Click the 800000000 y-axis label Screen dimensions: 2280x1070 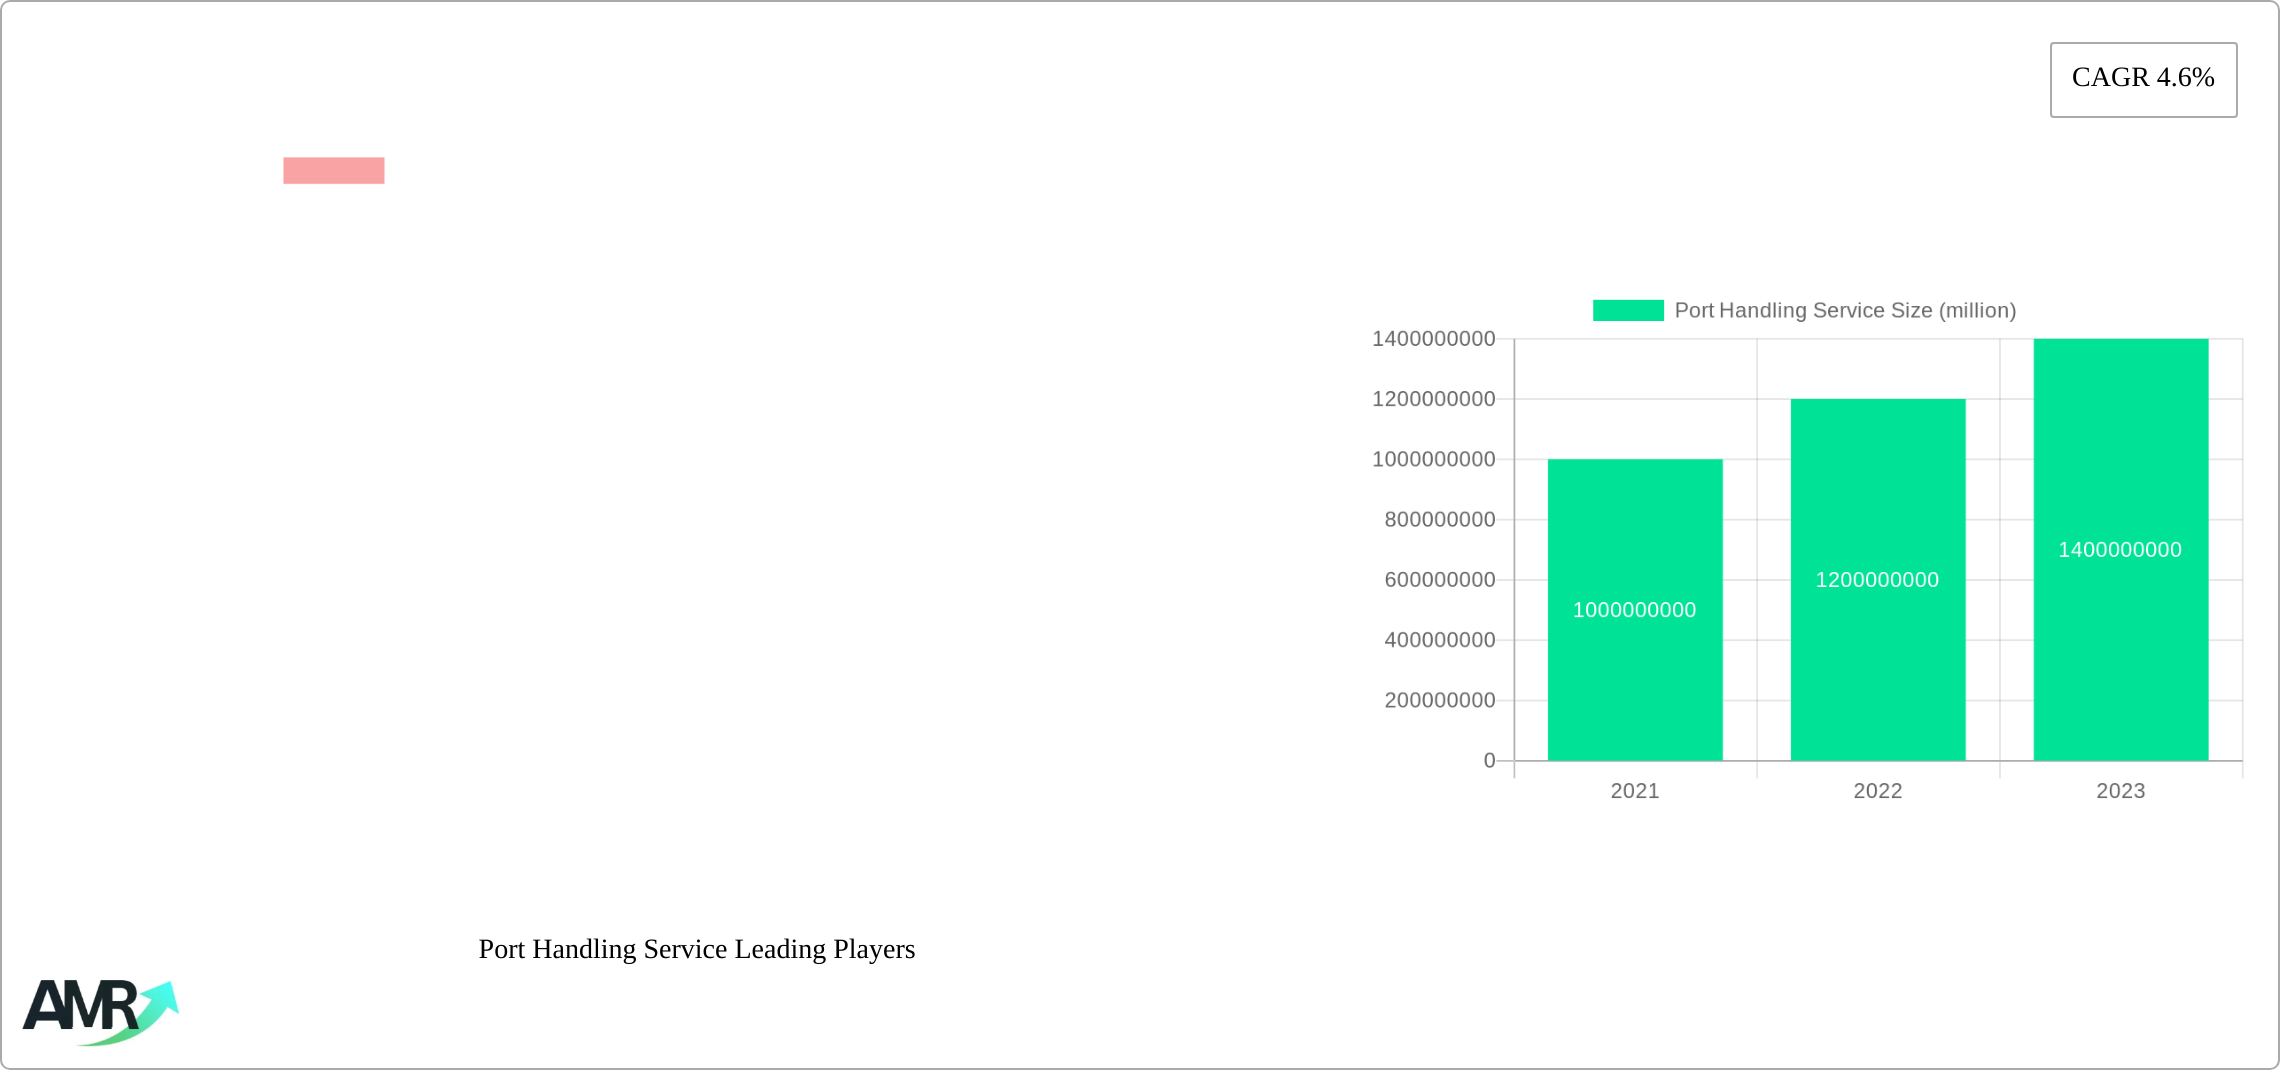(1439, 520)
